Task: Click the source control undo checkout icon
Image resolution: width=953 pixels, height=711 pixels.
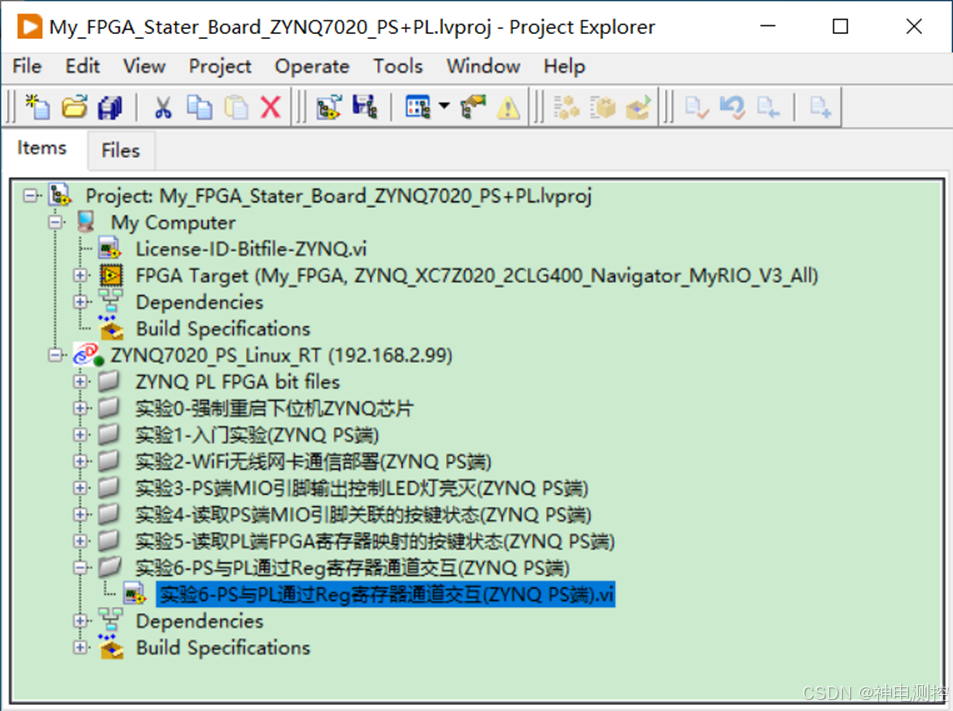Action: (x=732, y=107)
